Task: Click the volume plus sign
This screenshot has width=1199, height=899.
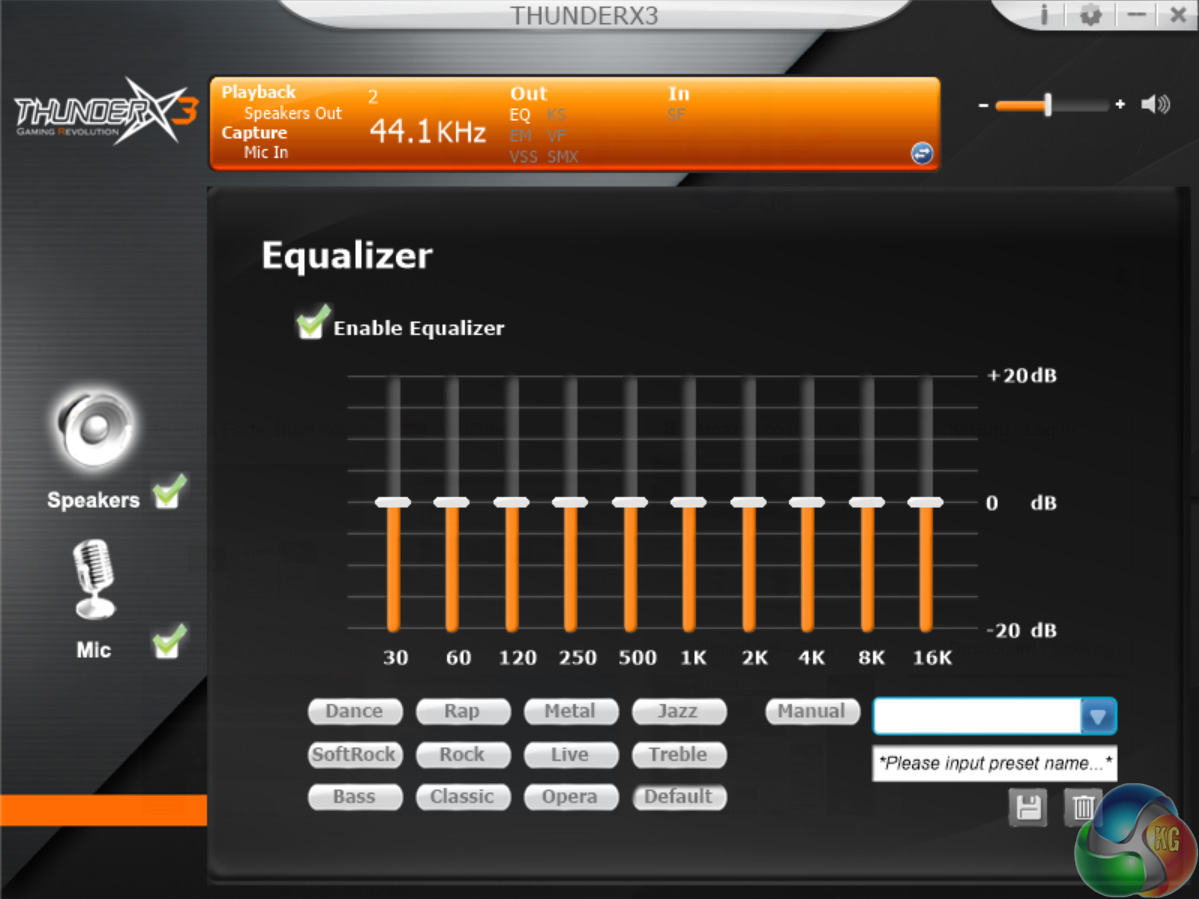Action: tap(1119, 104)
